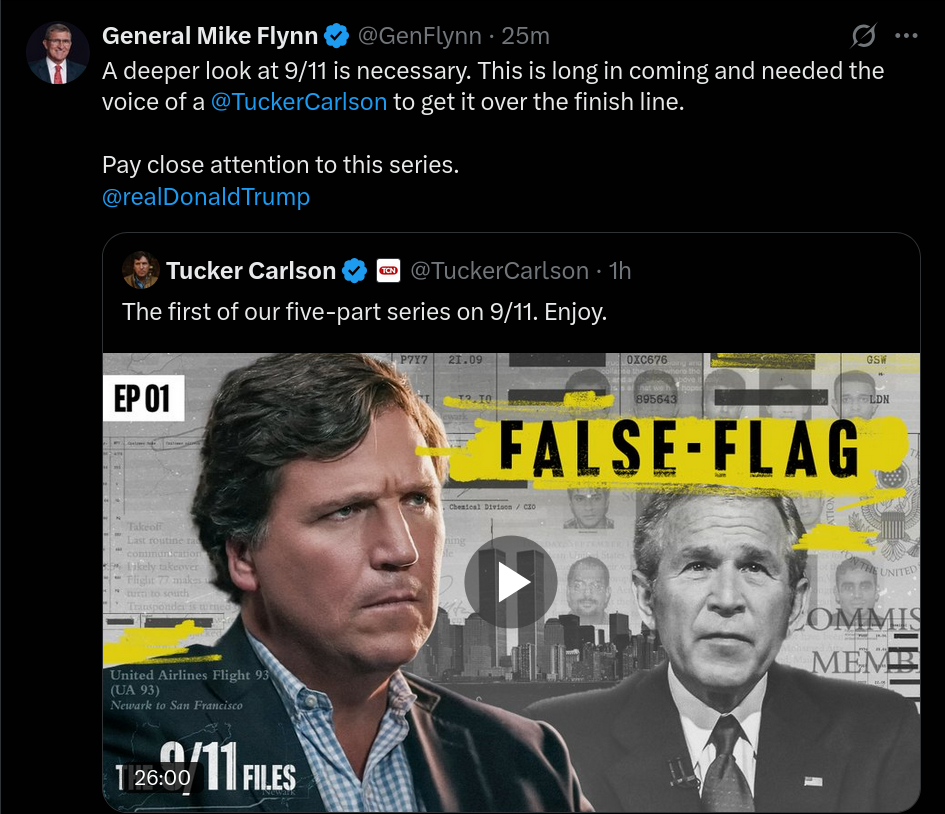The width and height of the screenshot is (945, 814).
Task: Click the FALSE-FLAG title in the video thumbnail
Action: 678,448
